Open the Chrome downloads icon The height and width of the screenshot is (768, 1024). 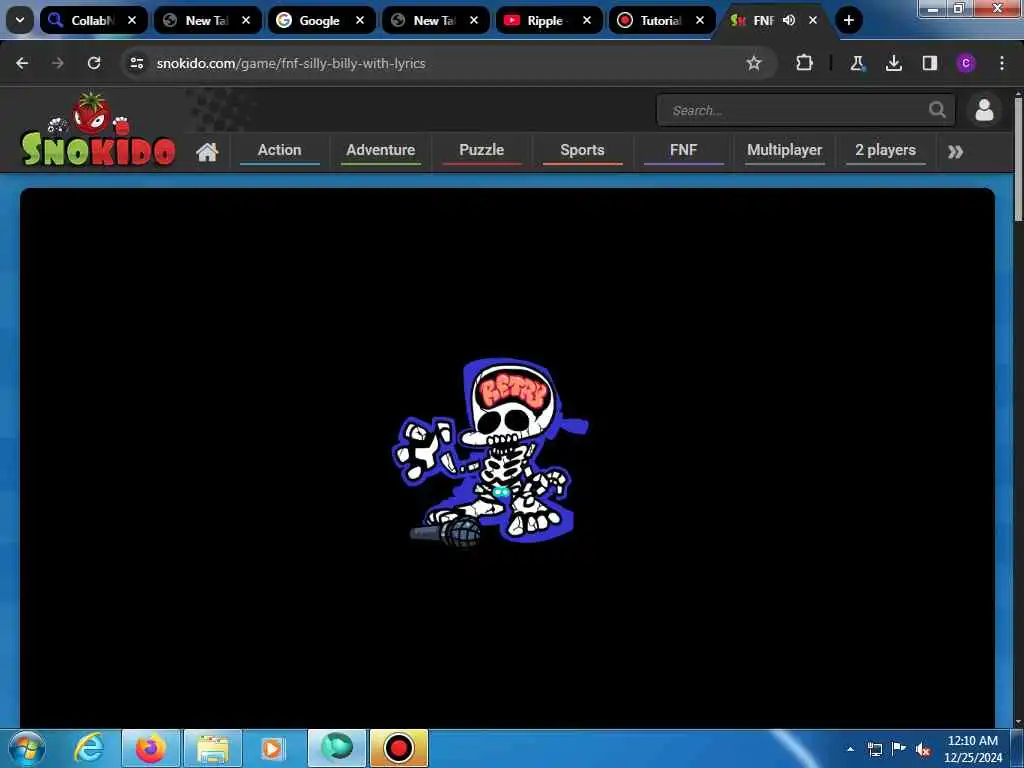[x=893, y=63]
